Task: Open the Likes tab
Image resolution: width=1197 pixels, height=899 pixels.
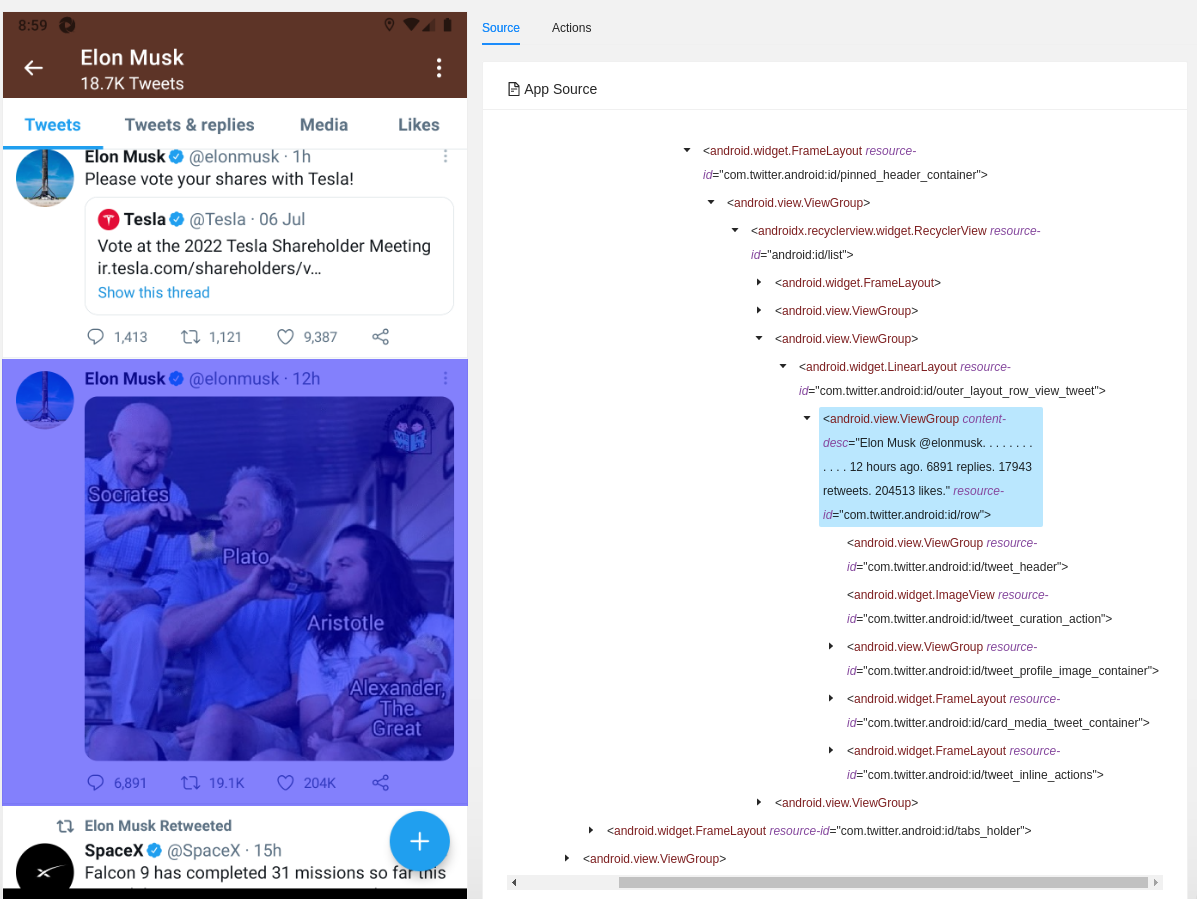Action: [418, 125]
